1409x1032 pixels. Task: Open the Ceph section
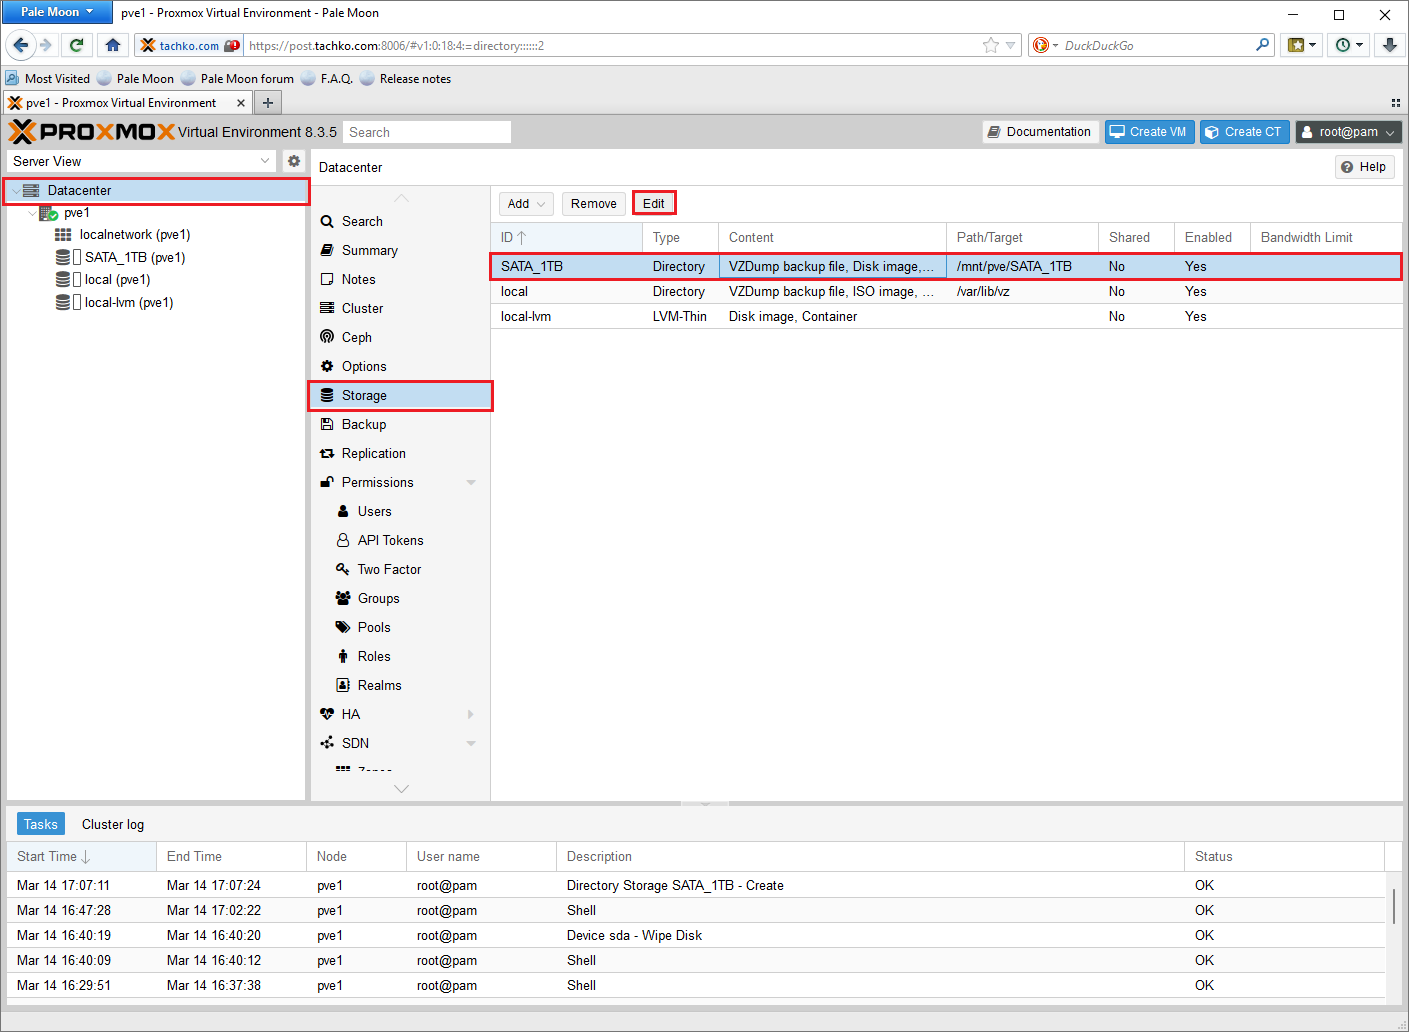tap(400, 337)
